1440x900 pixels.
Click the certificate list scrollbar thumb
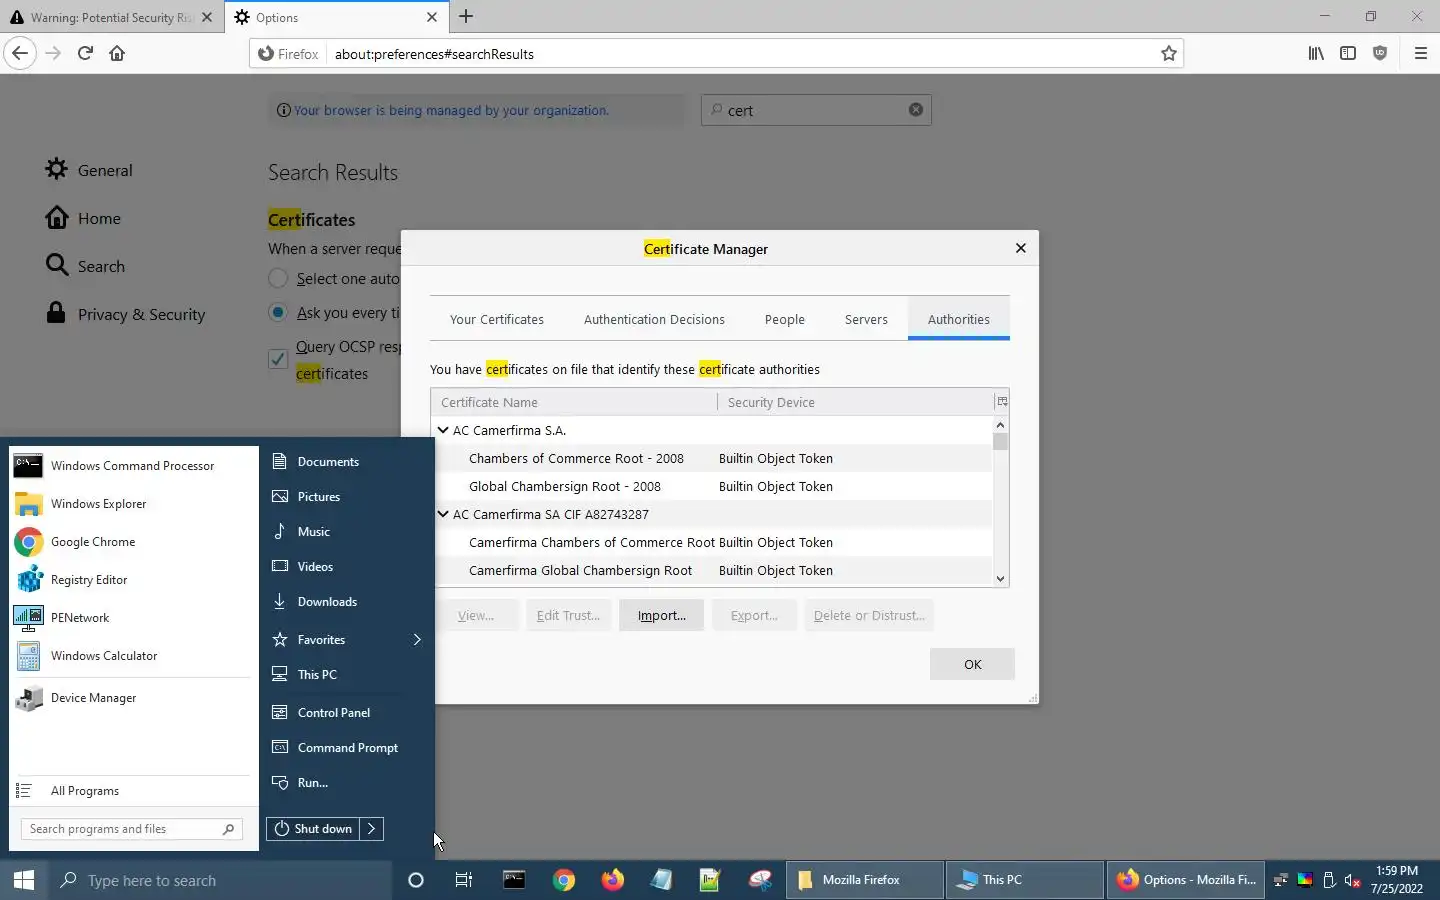click(1000, 442)
